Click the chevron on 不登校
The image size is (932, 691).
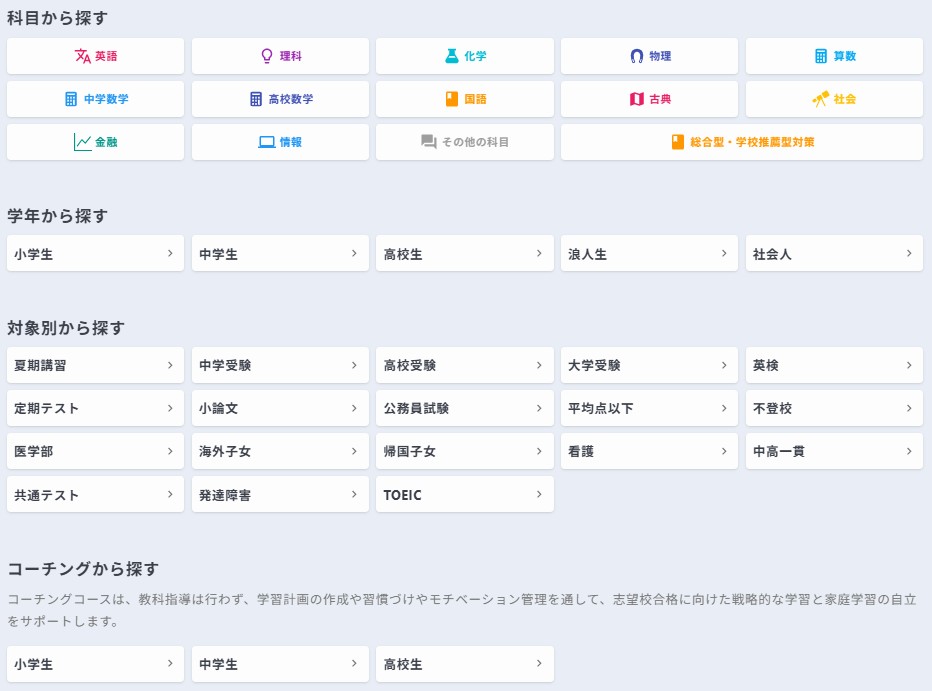(x=909, y=408)
